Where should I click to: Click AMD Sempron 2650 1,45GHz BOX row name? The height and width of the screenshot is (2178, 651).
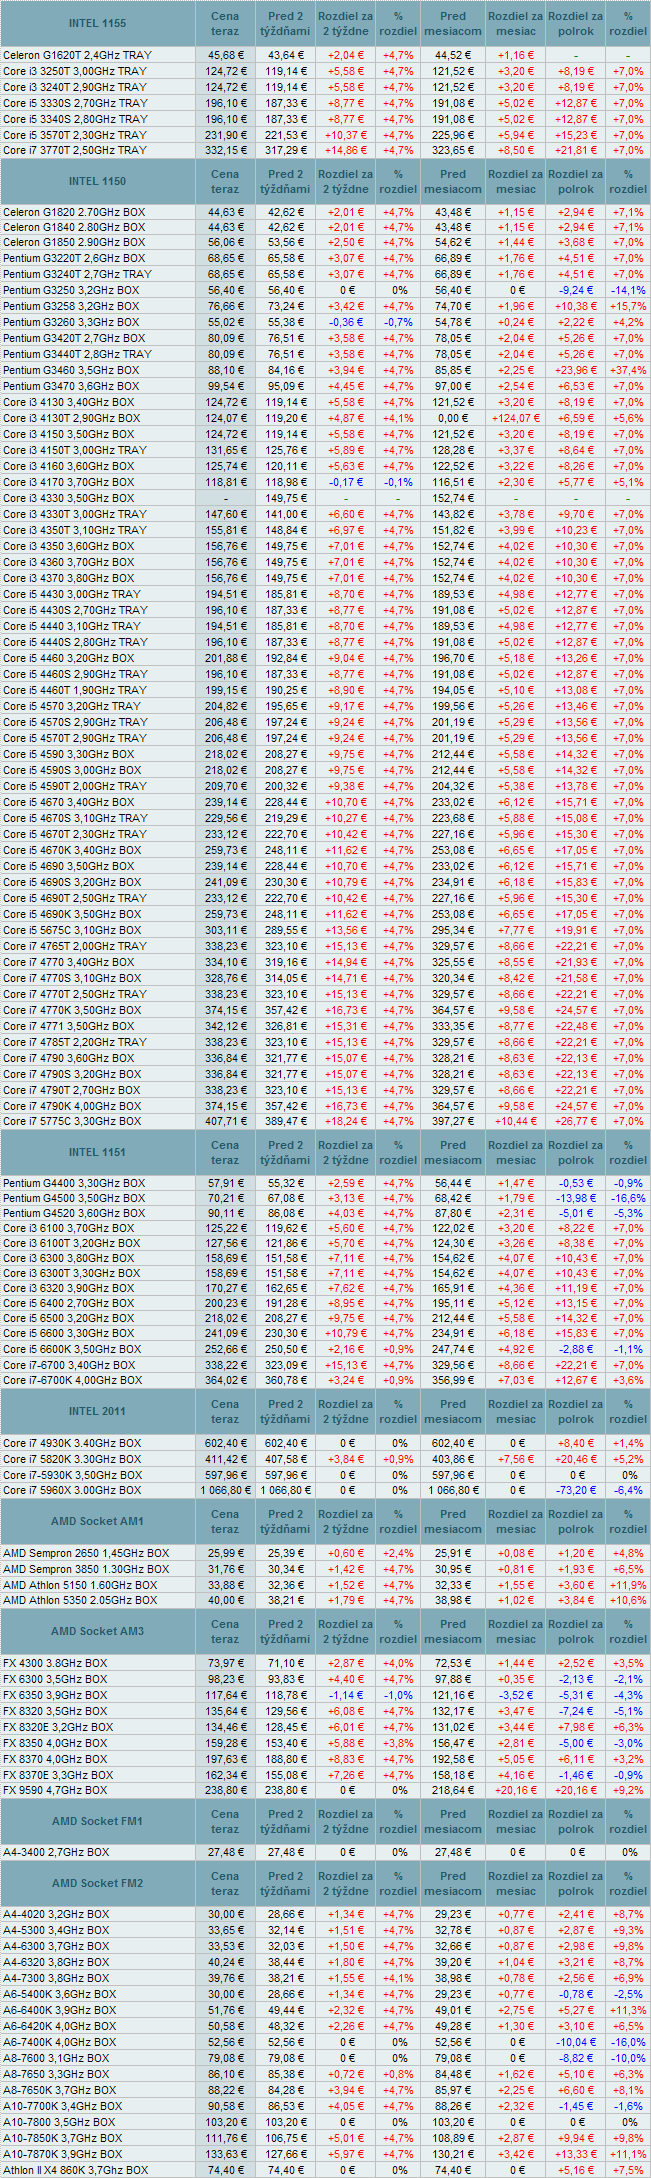point(86,1553)
